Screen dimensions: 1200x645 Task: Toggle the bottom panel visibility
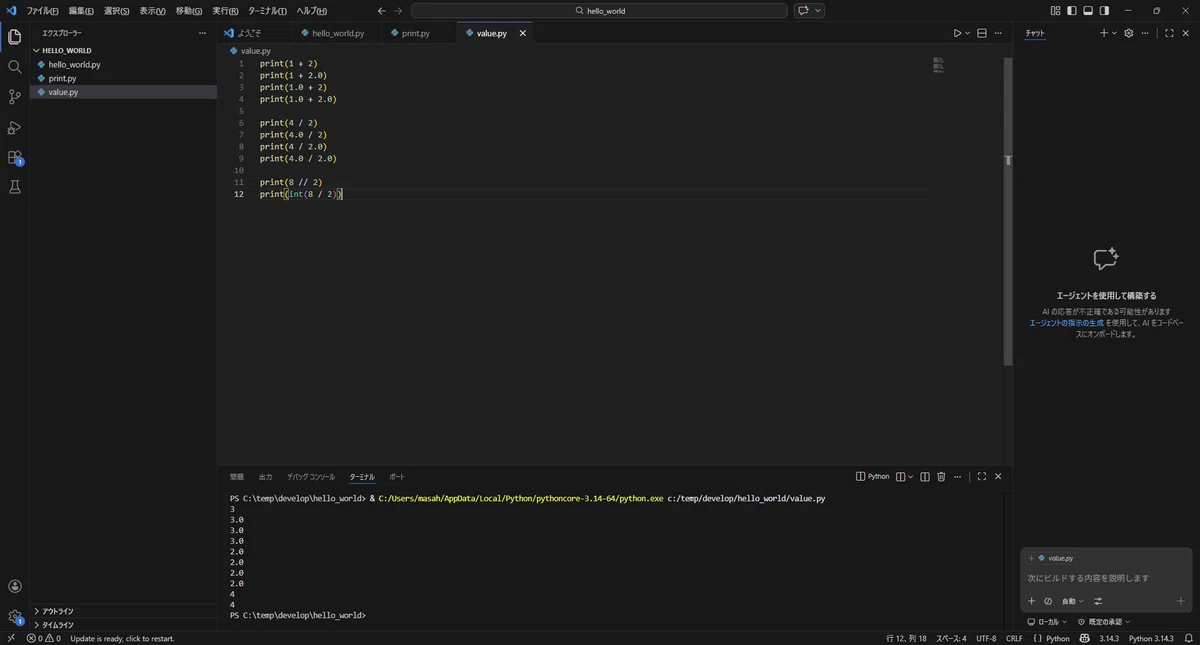(1088, 11)
